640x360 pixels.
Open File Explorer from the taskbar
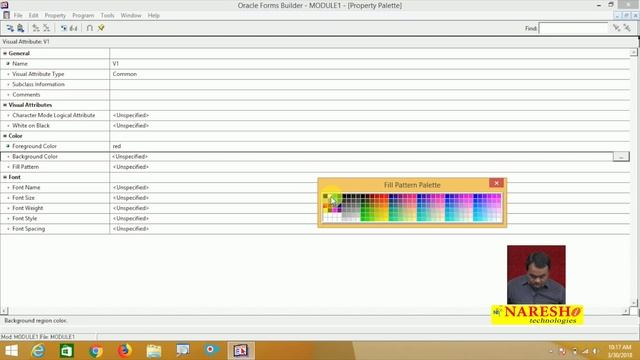(x=153, y=351)
